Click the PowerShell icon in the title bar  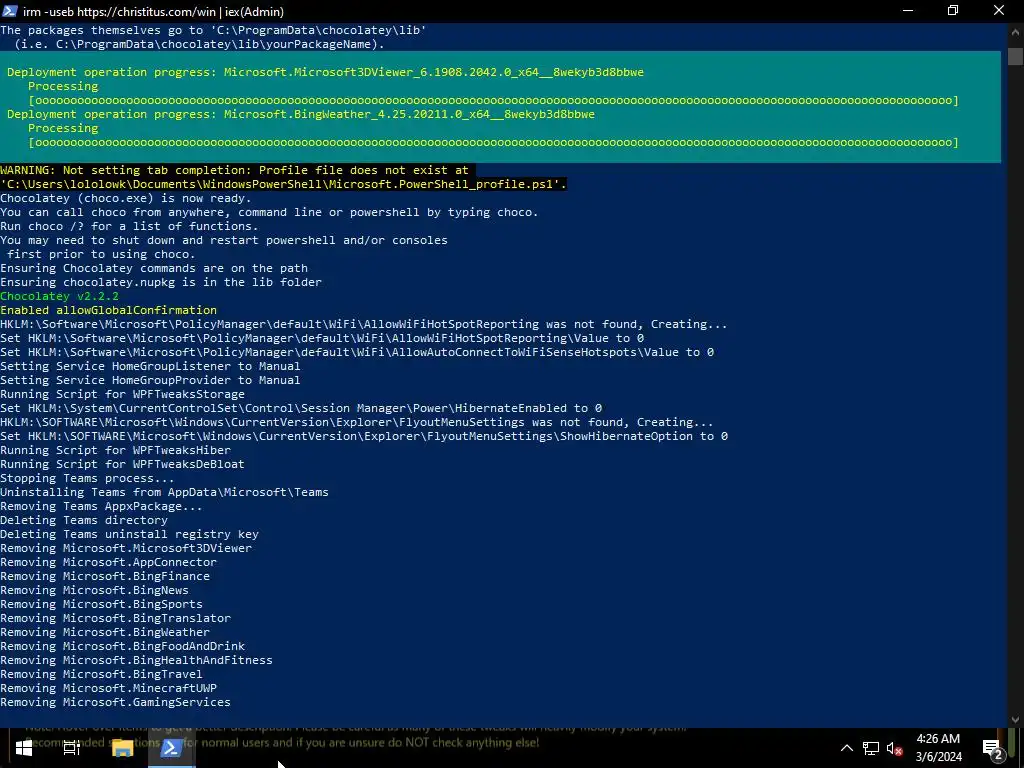pos(10,11)
